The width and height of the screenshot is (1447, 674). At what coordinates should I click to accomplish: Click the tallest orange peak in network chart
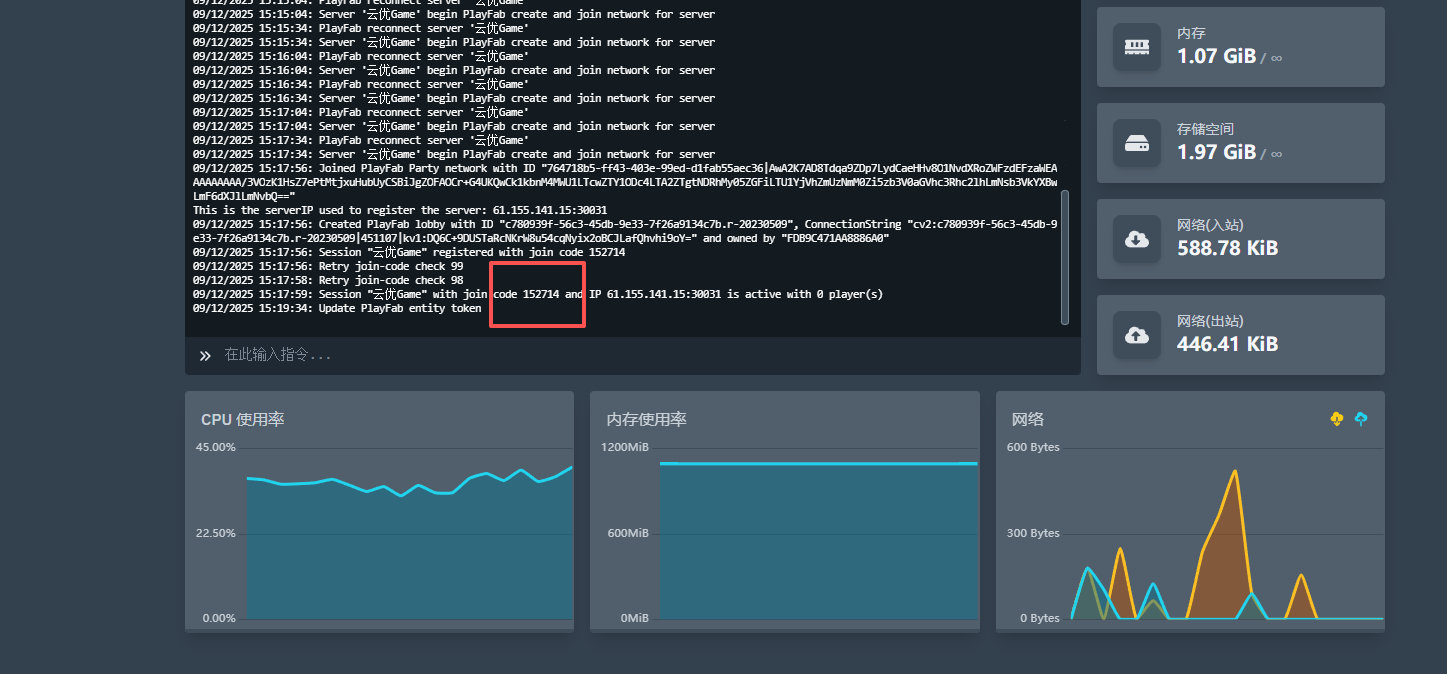tap(1235, 473)
